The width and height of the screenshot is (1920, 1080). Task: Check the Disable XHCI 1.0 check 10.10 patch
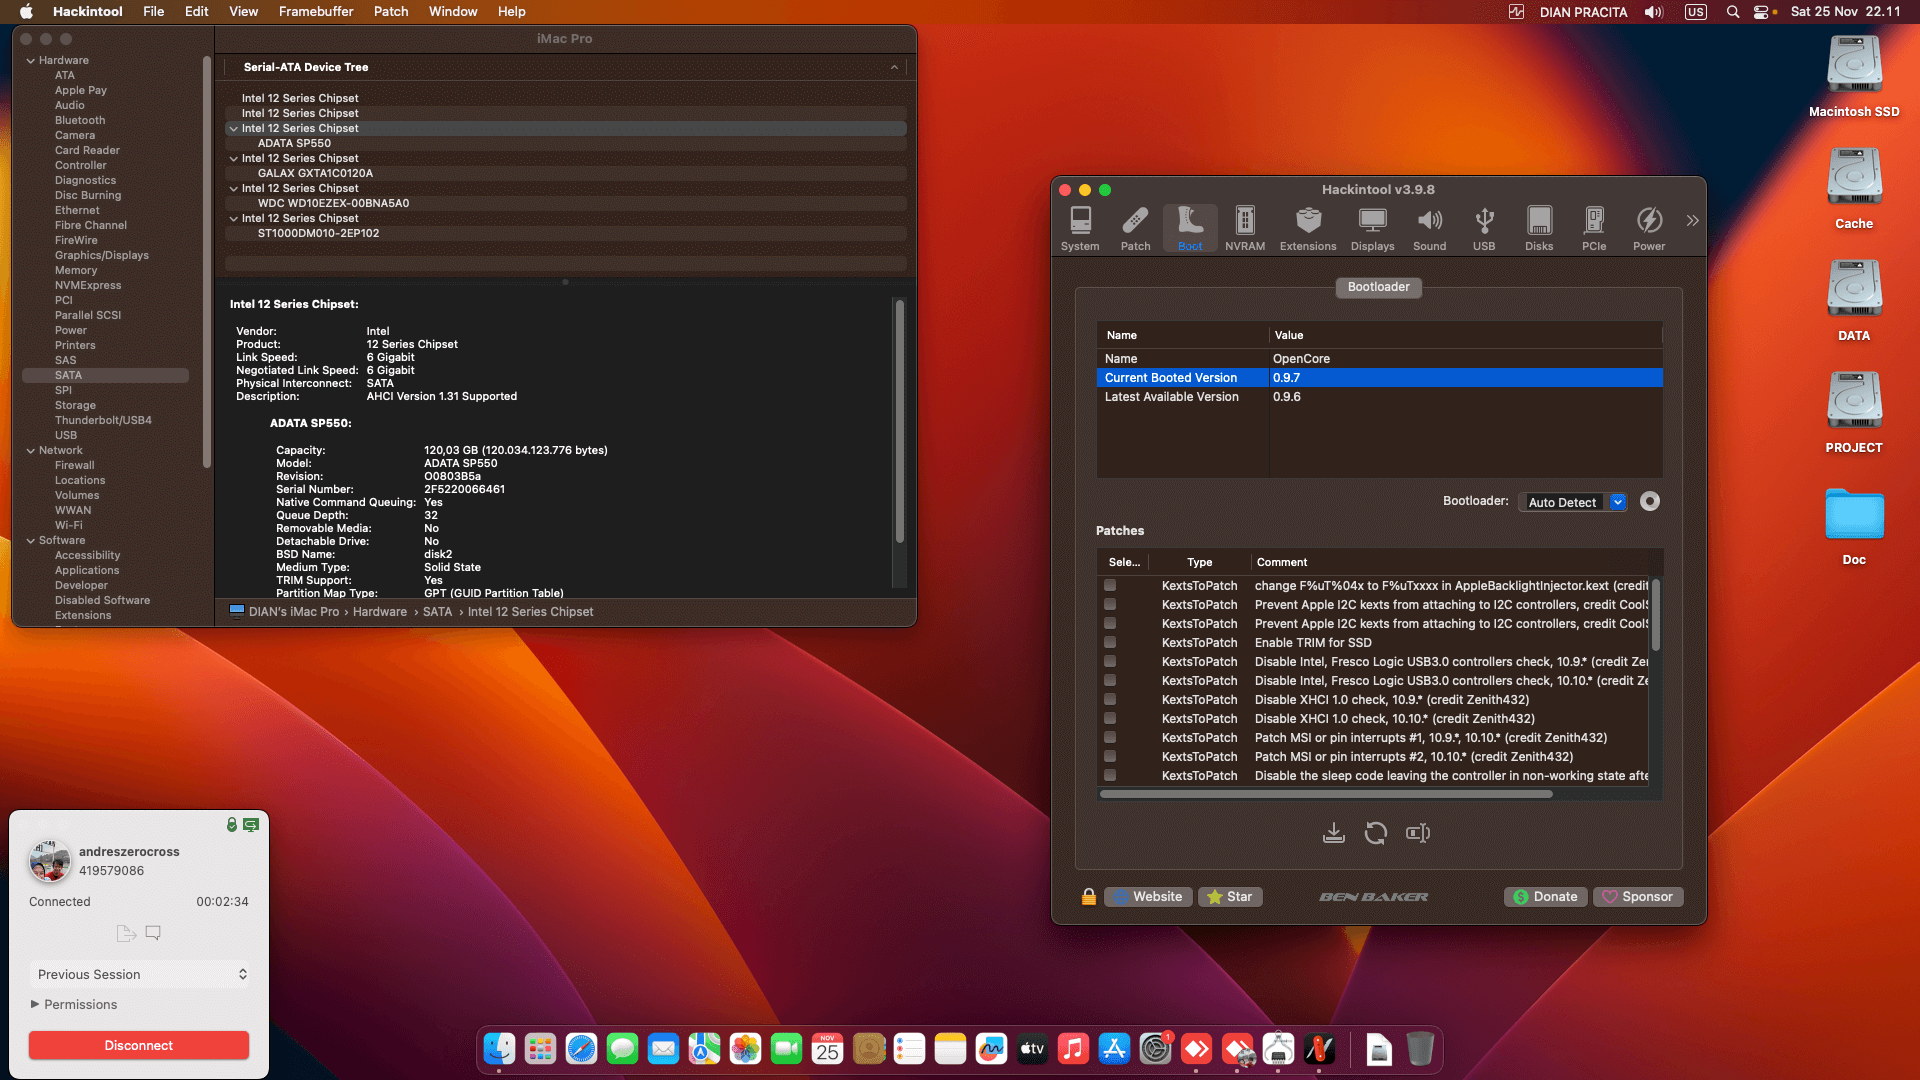1110,719
